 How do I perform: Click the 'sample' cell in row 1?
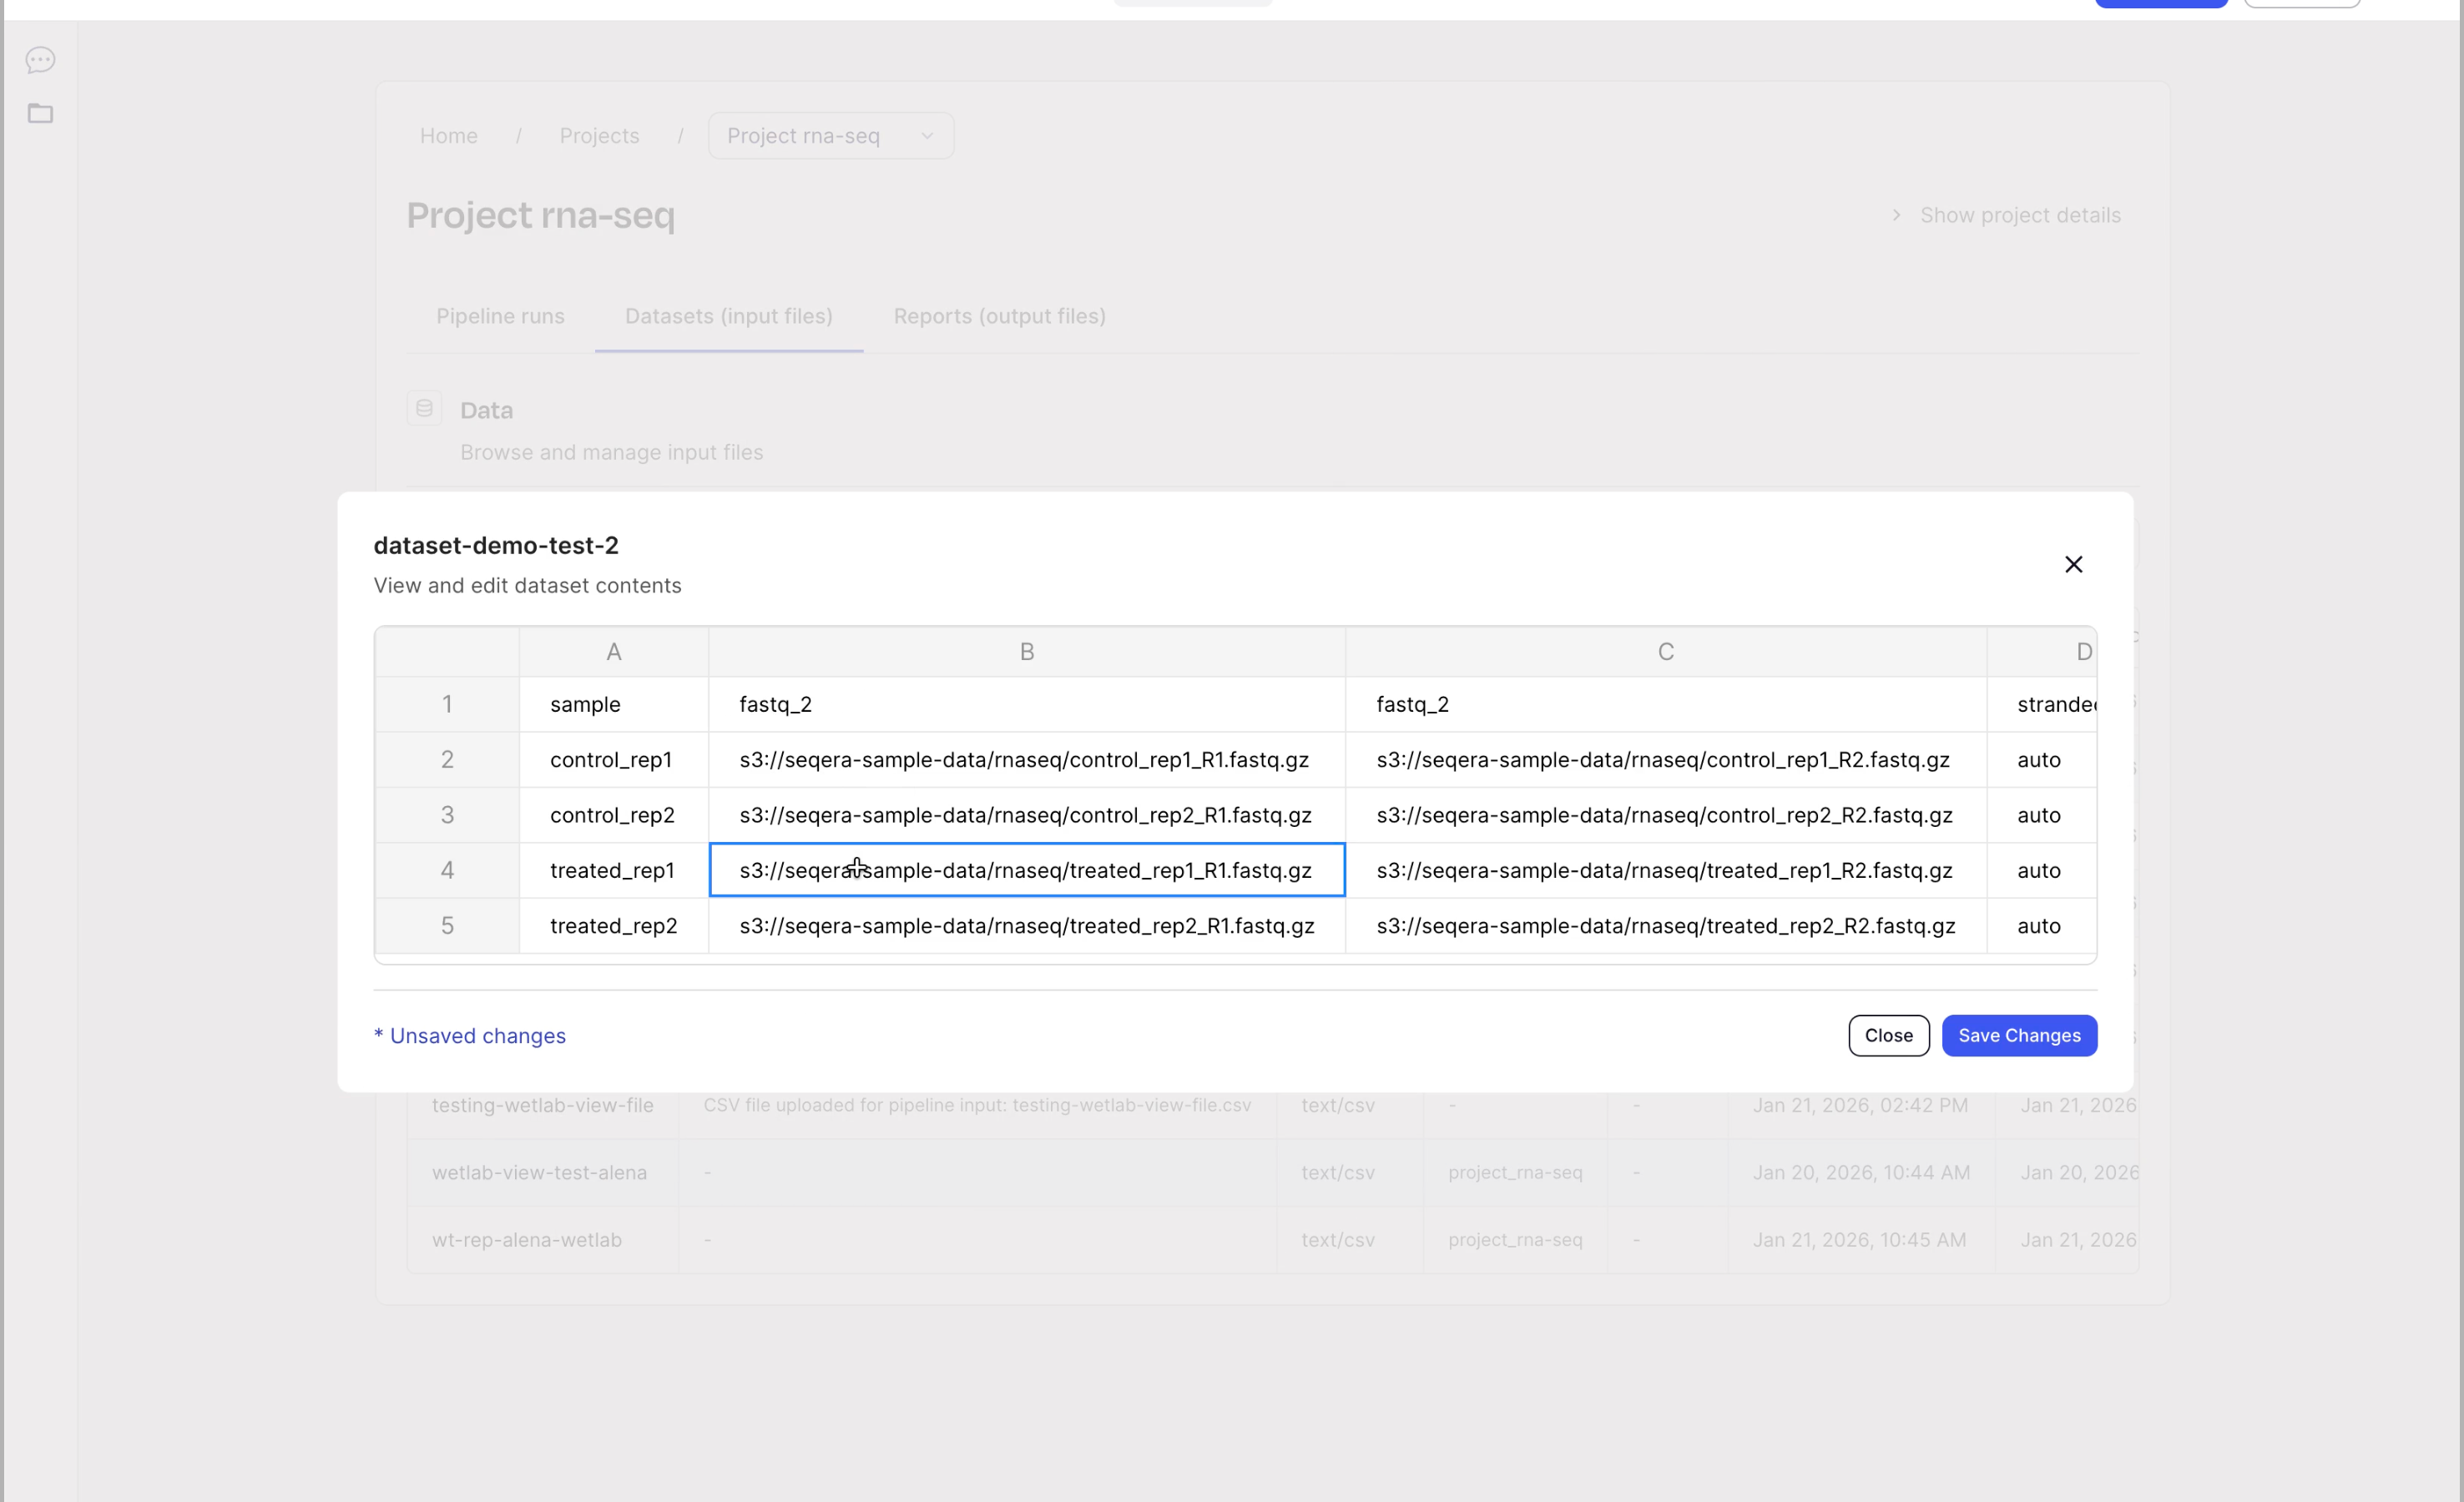coord(614,704)
